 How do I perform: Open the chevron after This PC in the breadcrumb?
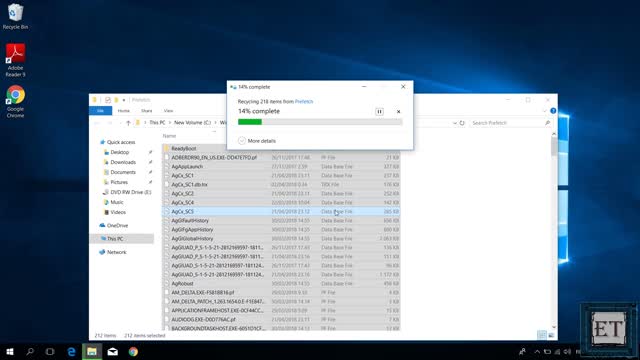(170, 122)
